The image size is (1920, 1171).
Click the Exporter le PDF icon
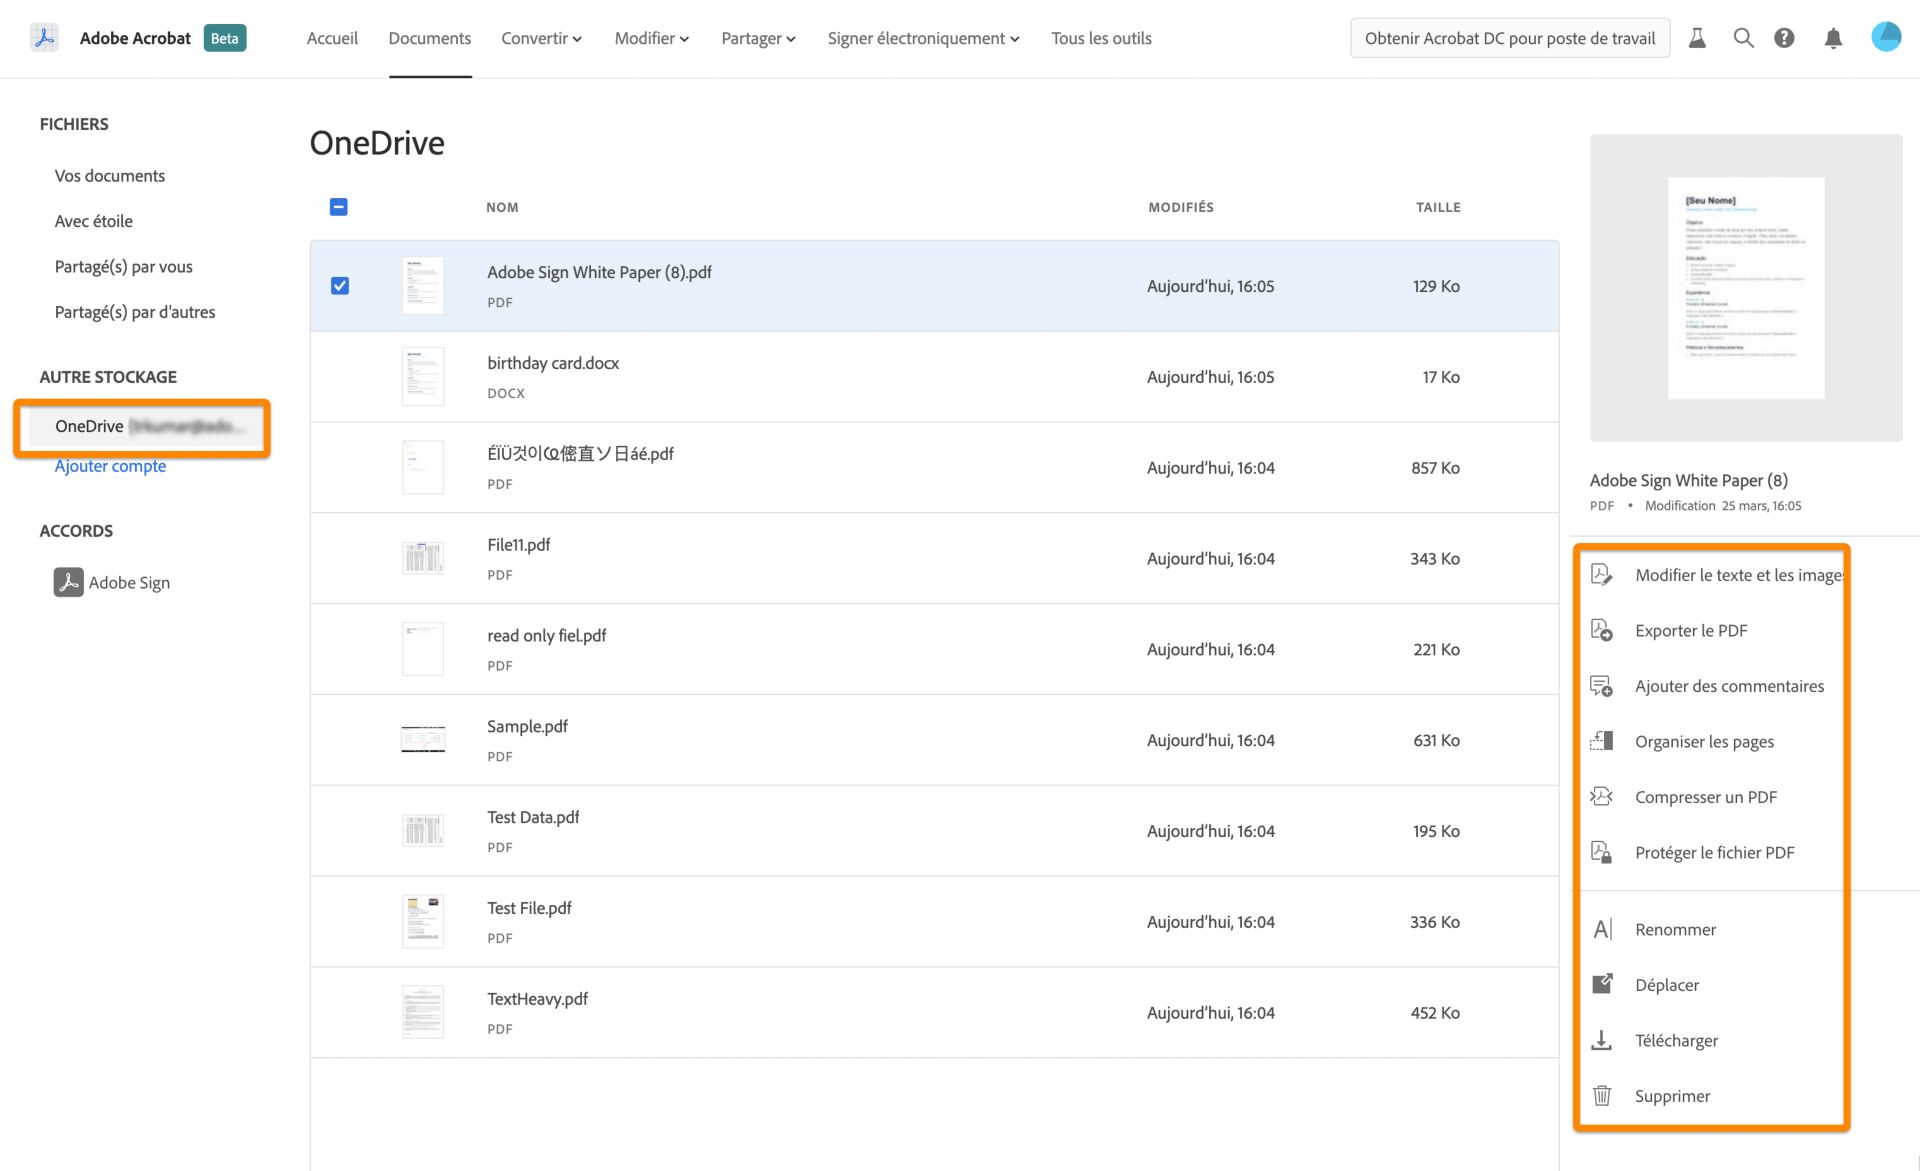tap(1601, 630)
